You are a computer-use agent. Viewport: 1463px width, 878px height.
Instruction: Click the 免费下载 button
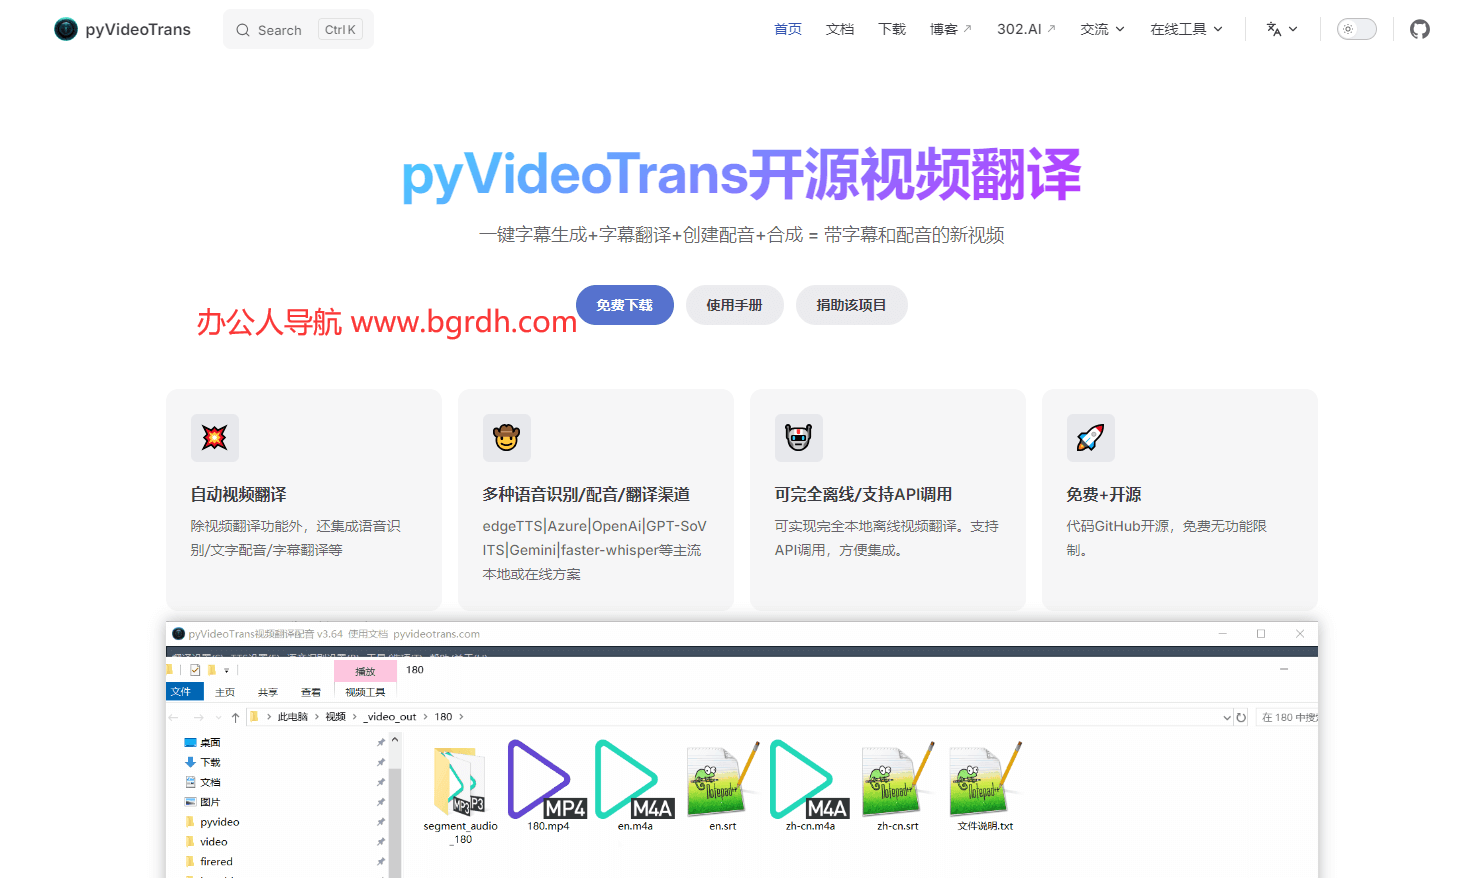tap(625, 305)
